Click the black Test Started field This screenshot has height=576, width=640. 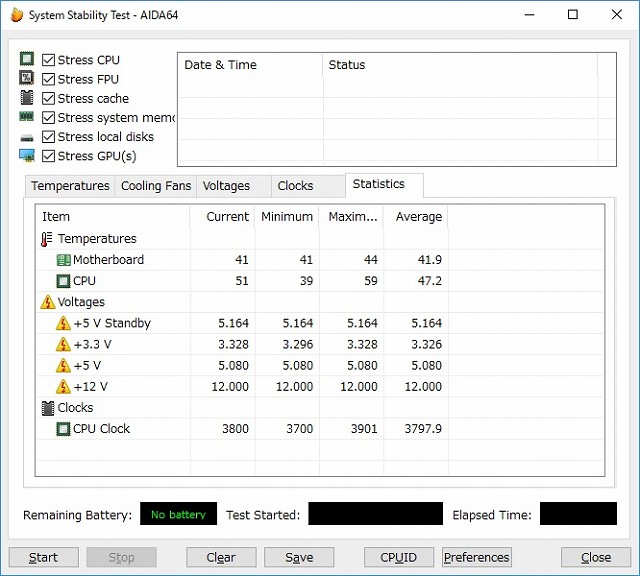click(376, 514)
